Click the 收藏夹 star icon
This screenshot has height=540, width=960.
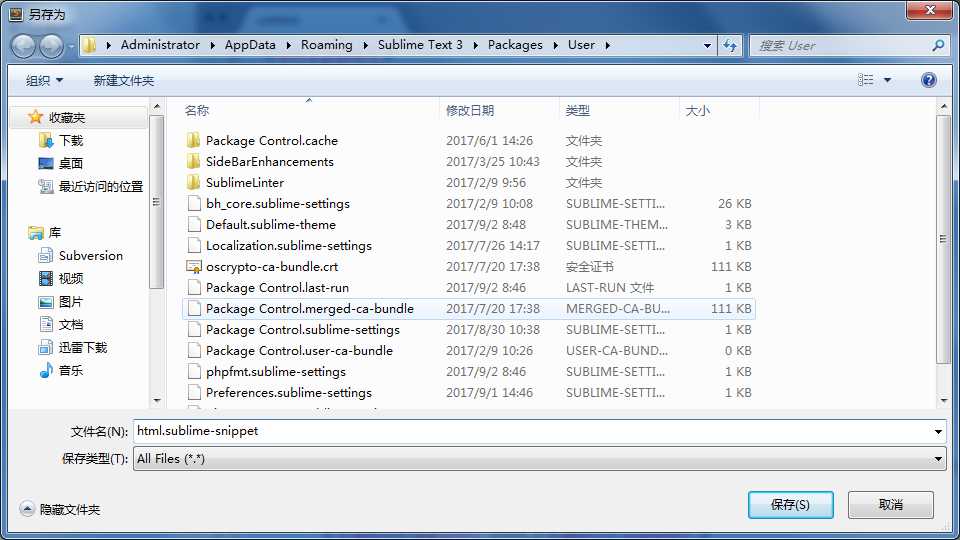[x=36, y=117]
